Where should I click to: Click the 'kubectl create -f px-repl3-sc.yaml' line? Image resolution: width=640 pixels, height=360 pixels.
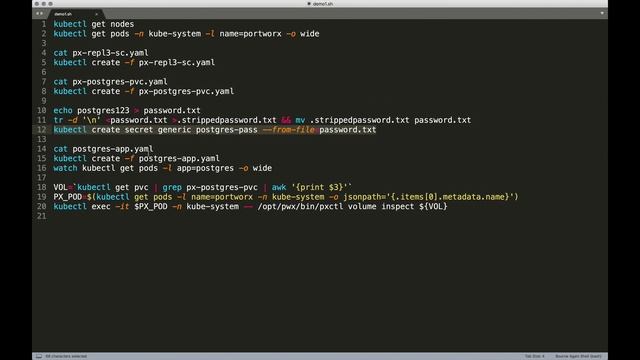(x=134, y=62)
